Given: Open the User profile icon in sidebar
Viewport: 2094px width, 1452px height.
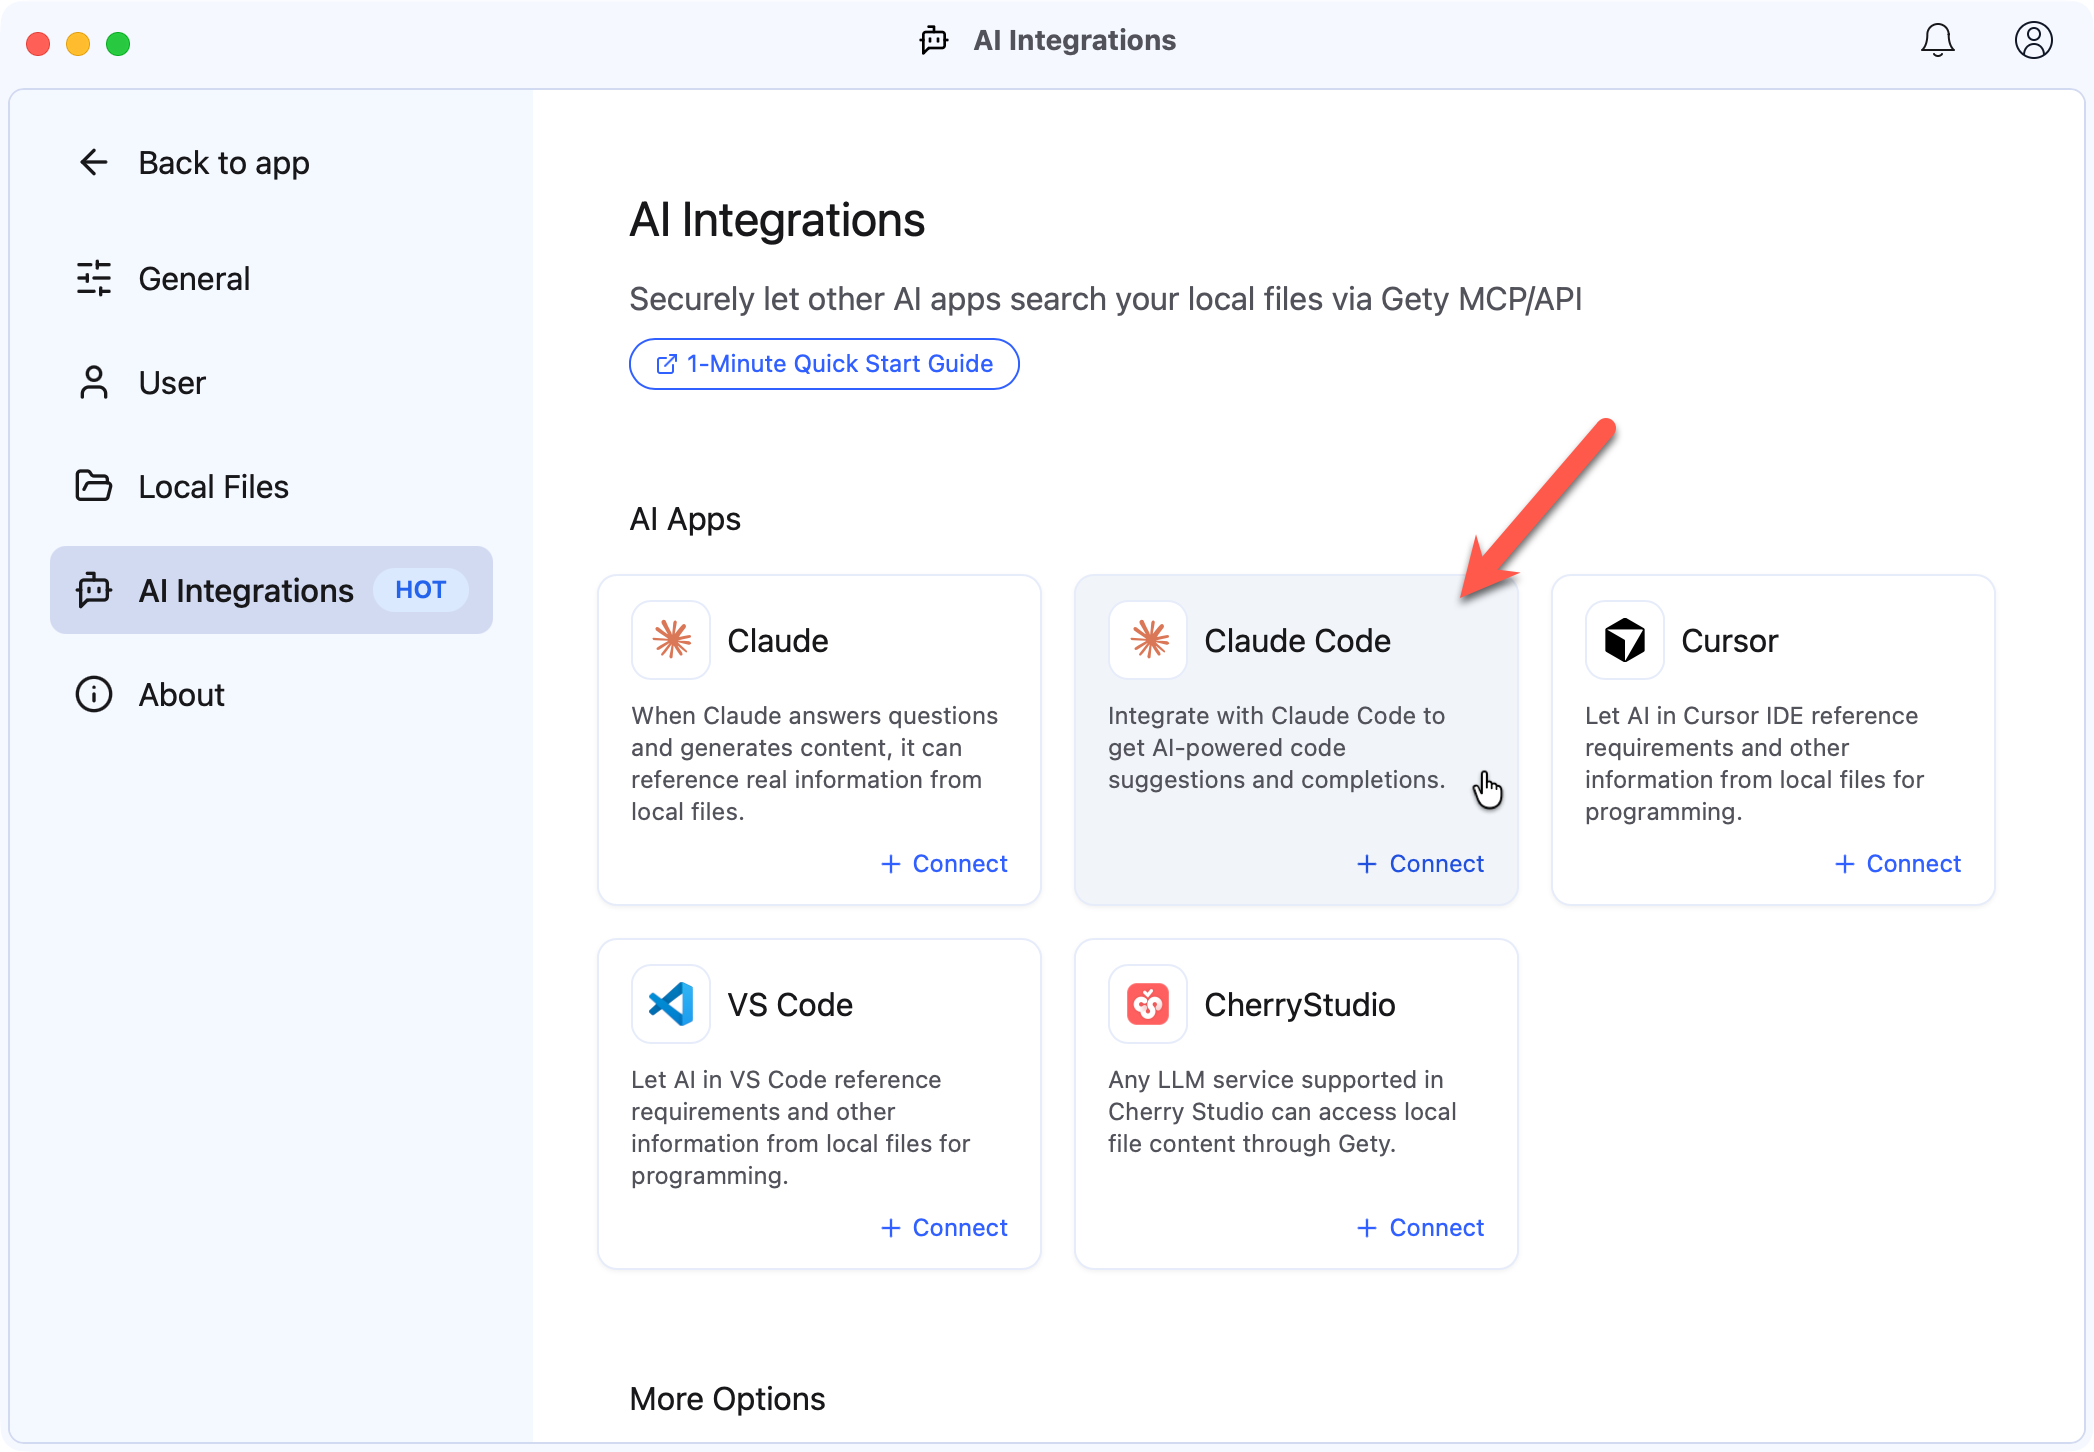Looking at the screenshot, I should click(94, 382).
